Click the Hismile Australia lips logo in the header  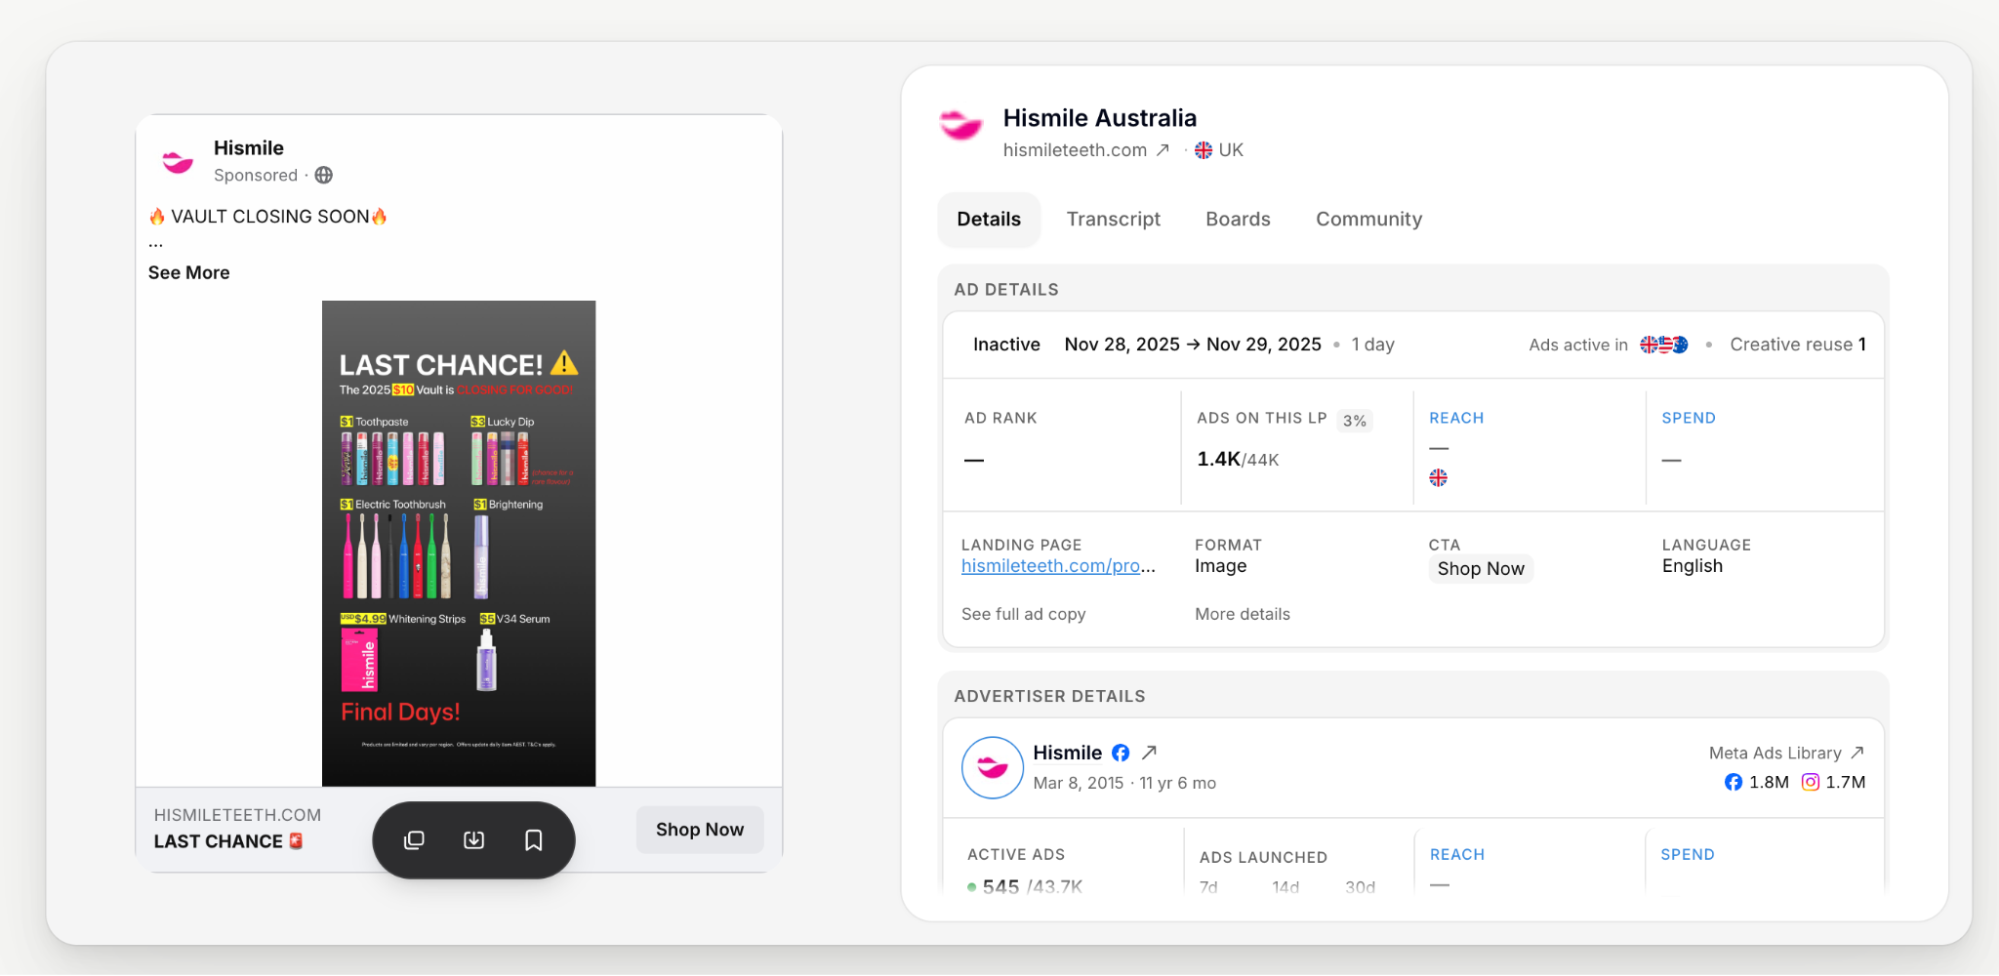click(961, 125)
